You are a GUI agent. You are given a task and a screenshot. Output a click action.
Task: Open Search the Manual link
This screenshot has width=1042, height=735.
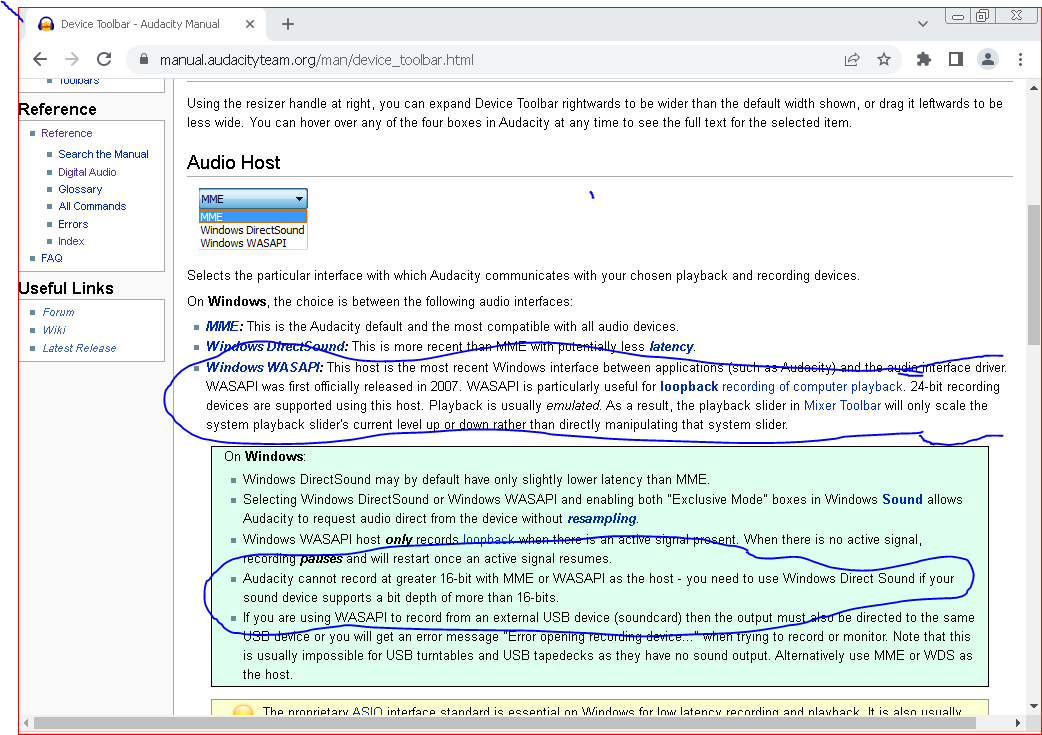[x=103, y=154]
